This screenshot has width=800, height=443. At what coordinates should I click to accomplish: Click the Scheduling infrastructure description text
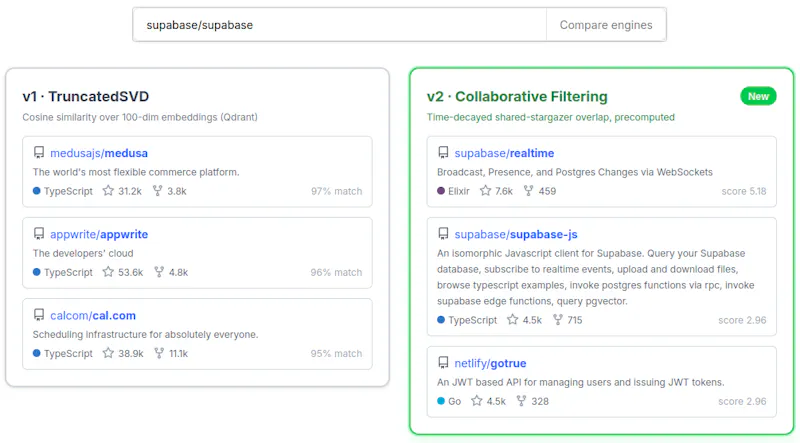point(145,334)
